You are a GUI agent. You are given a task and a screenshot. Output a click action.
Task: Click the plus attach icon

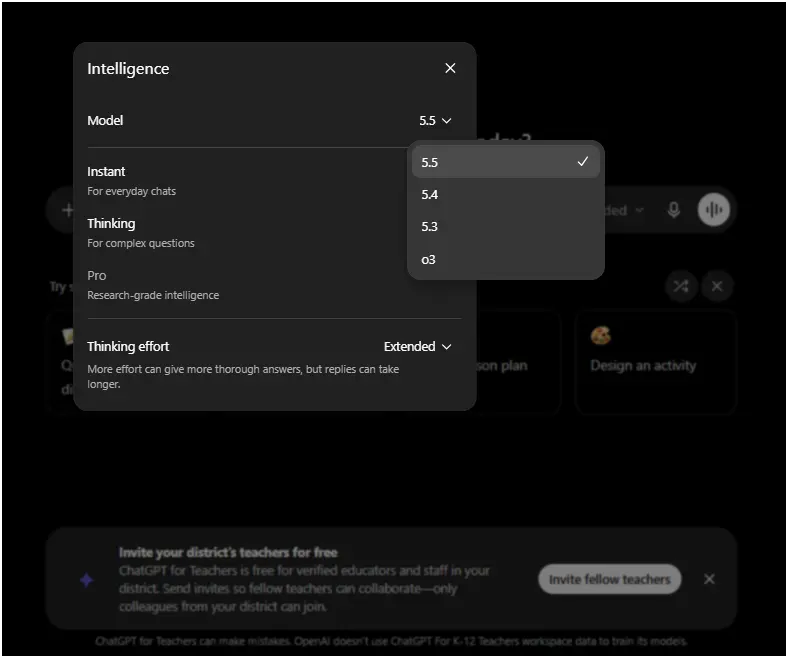coord(67,210)
